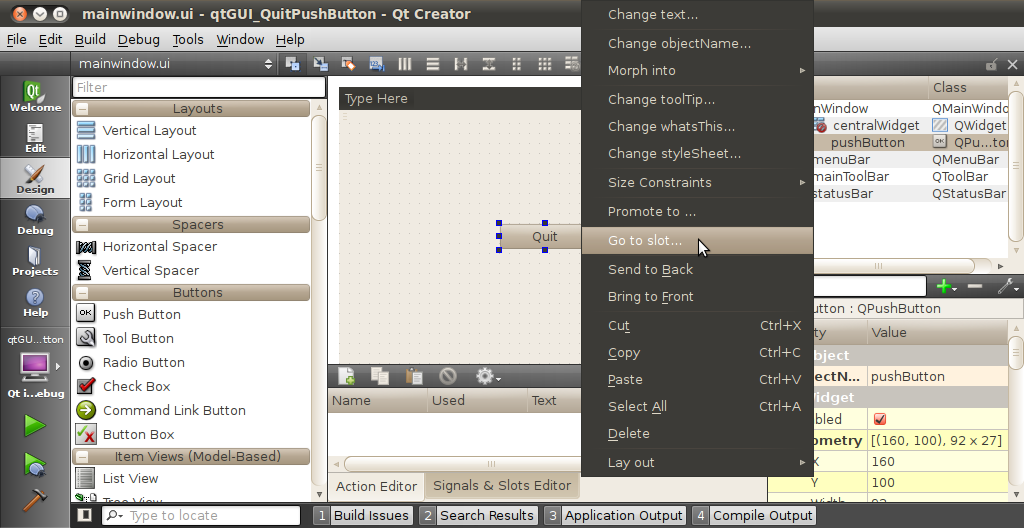Open the wrench configure dropdown
The image size is (1024, 528).
pyautogui.click(x=1008, y=286)
